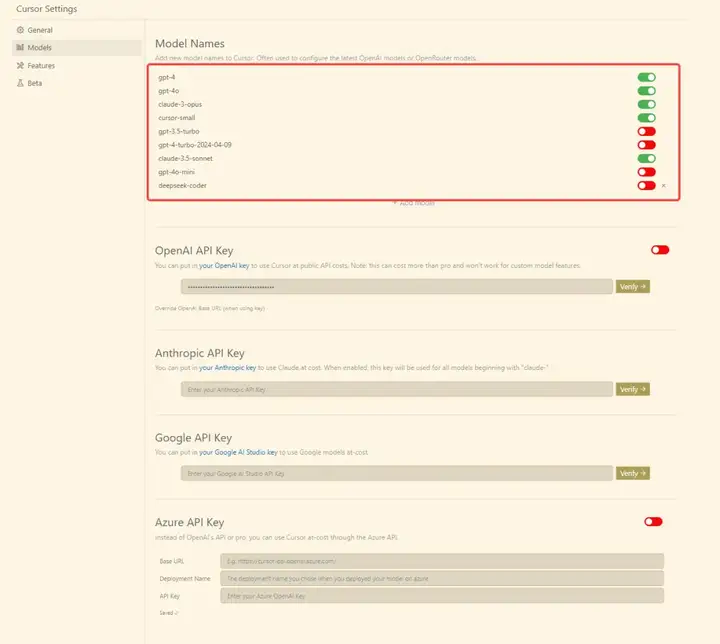This screenshot has width=720, height=644.
Task: Click the Google AI Studio key field
Action: tap(397, 473)
